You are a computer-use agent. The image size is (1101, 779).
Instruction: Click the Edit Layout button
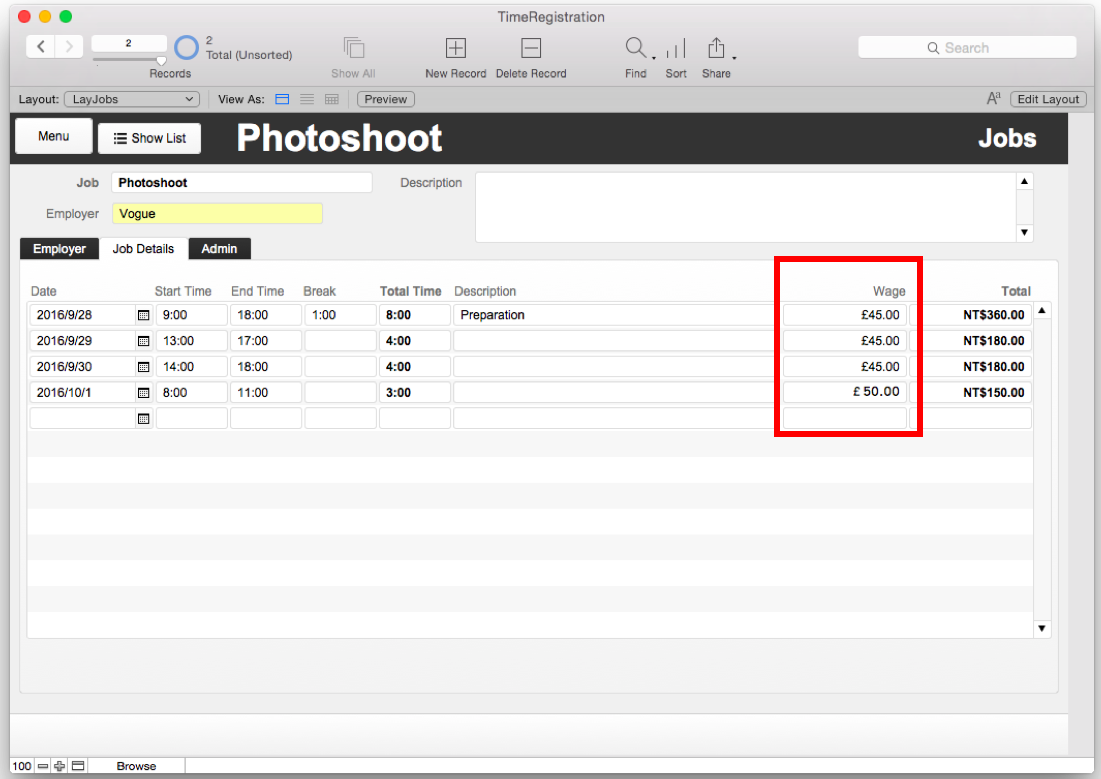click(x=1048, y=99)
